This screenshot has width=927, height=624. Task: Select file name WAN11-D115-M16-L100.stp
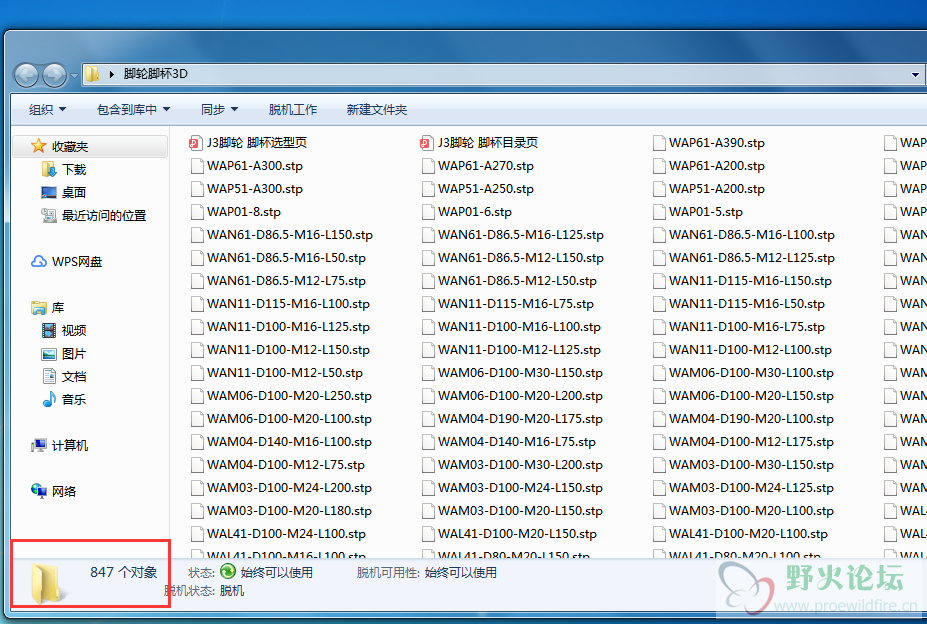coord(289,304)
